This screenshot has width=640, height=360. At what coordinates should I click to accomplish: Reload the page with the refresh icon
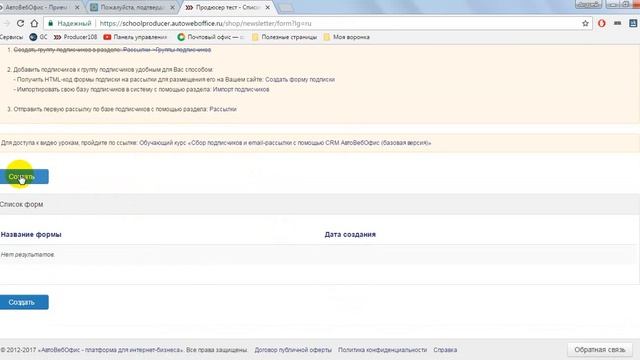20,24
